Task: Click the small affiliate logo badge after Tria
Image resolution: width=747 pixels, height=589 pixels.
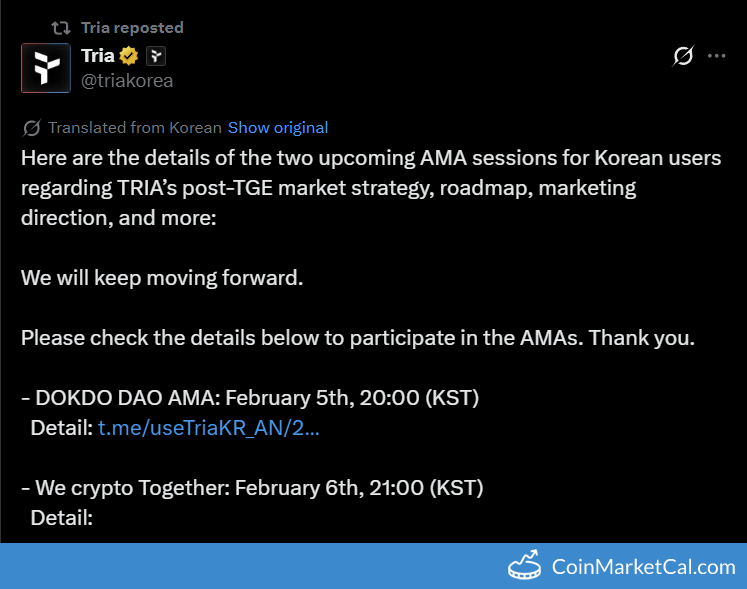Action: [x=156, y=56]
